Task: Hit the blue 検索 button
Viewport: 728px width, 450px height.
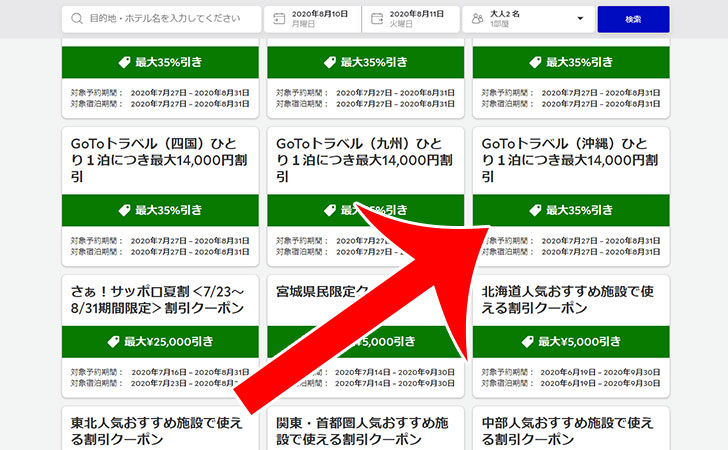Action: pyautogui.click(x=633, y=19)
